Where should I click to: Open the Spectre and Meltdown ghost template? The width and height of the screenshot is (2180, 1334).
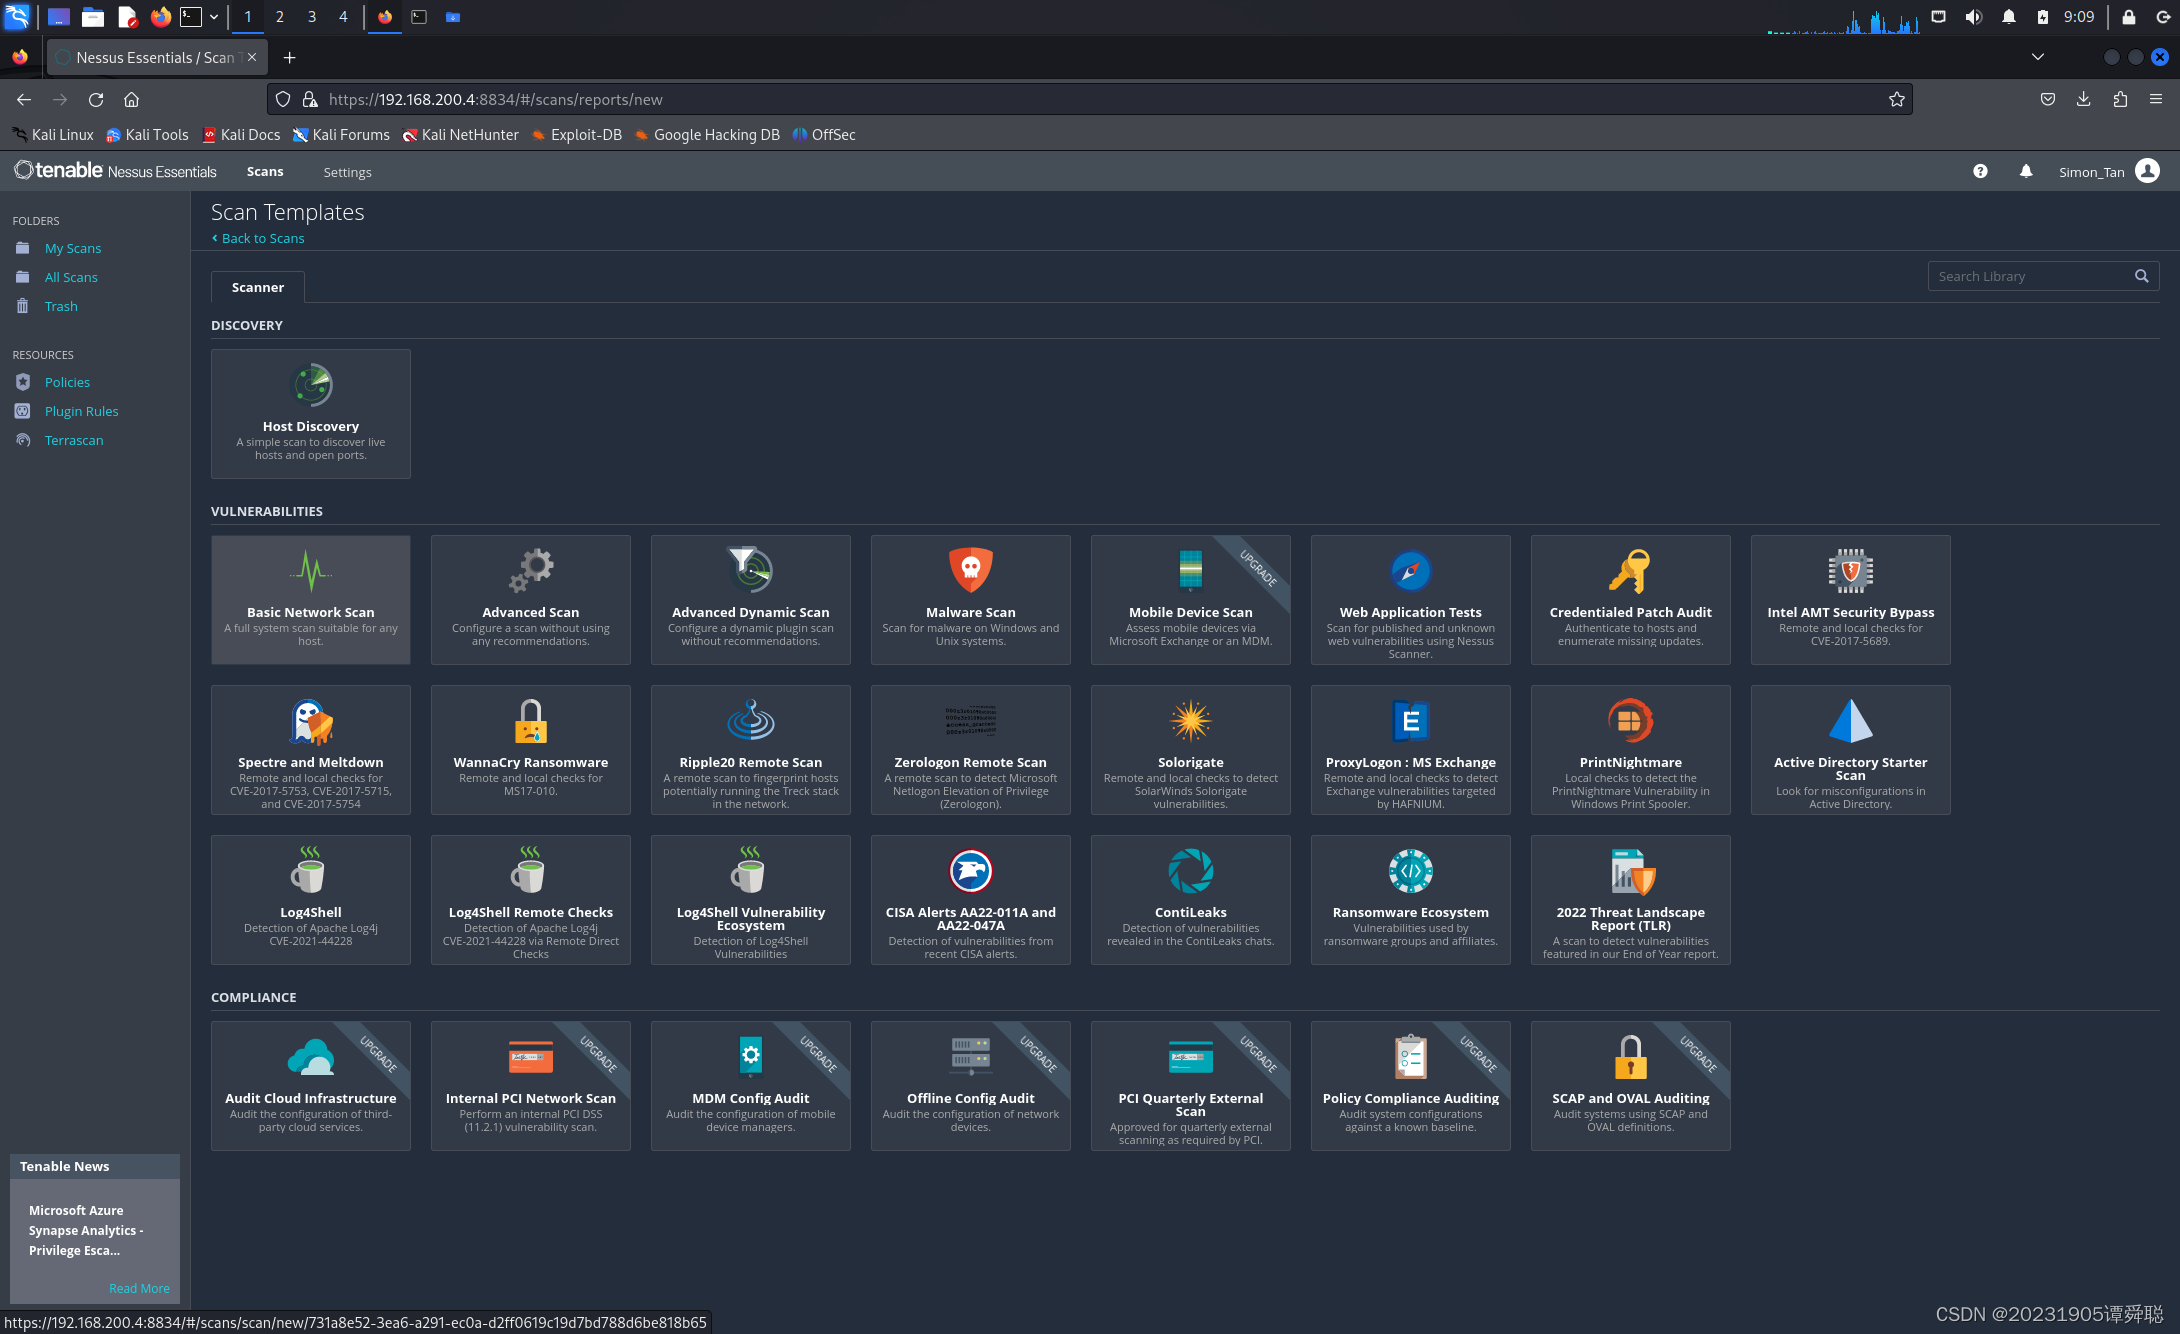pyautogui.click(x=310, y=749)
